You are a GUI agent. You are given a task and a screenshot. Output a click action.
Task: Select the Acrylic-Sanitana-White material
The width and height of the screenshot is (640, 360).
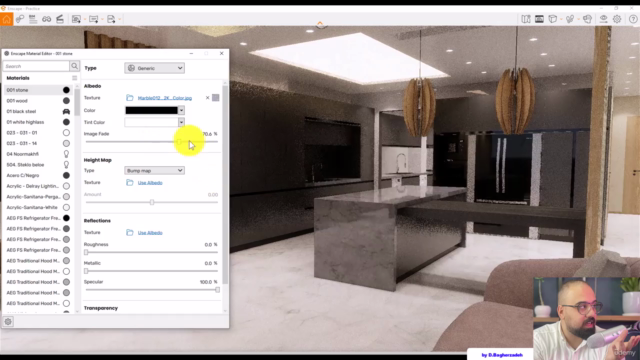[x=38, y=207]
